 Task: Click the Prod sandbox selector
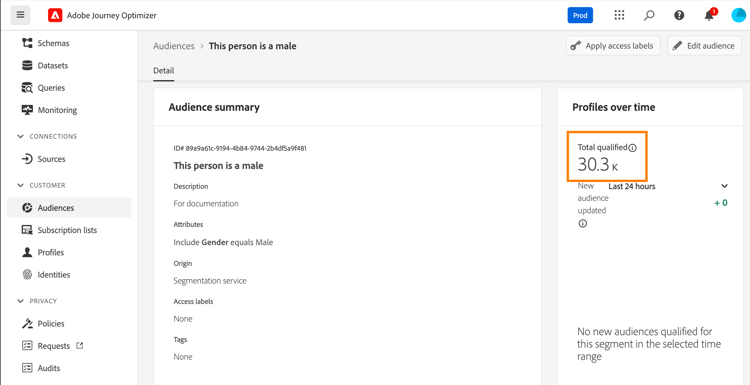pos(580,15)
